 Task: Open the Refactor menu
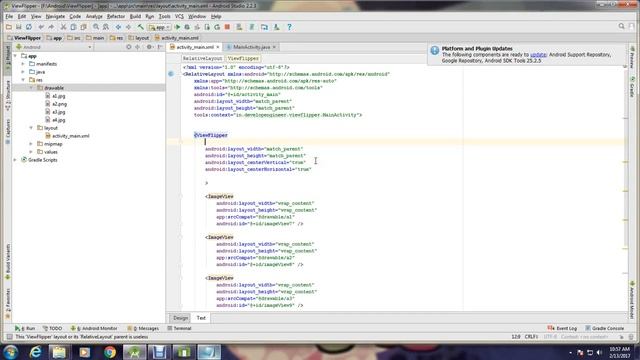[x=116, y=16]
